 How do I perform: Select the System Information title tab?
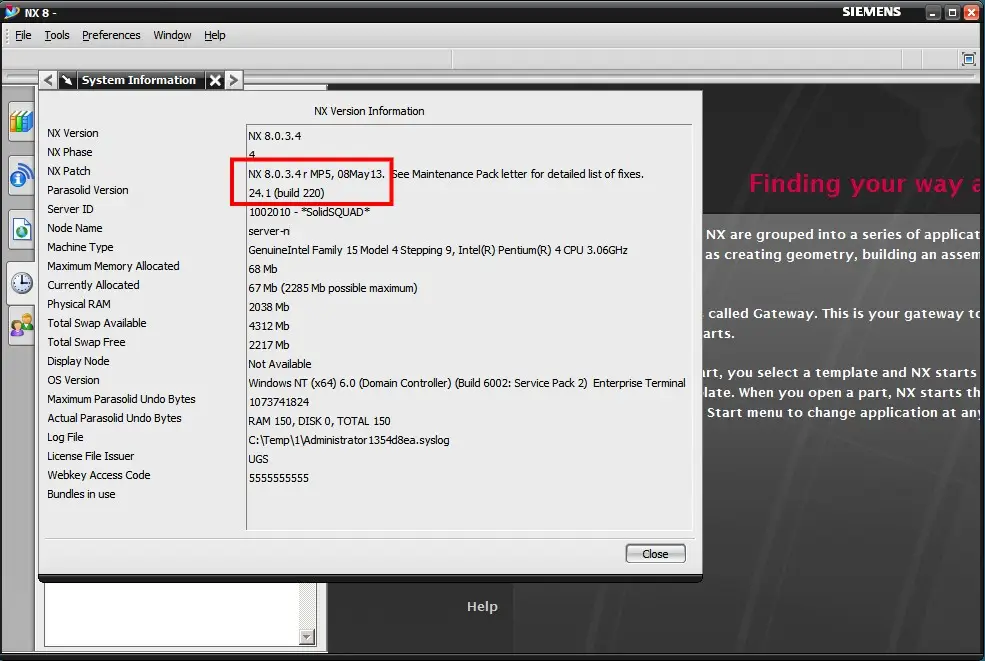[x=139, y=80]
